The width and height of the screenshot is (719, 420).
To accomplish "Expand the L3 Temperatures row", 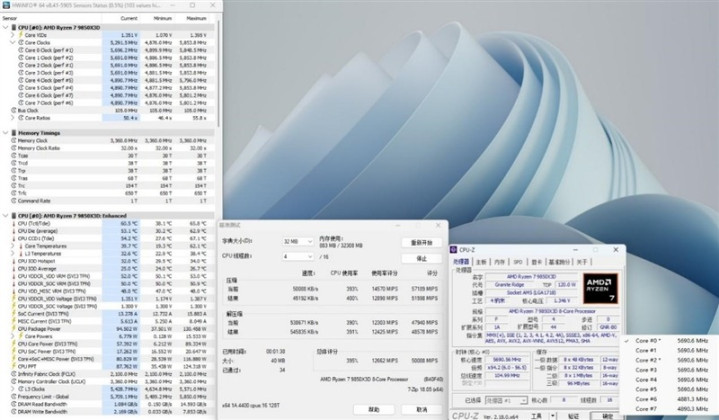I will click(13, 254).
